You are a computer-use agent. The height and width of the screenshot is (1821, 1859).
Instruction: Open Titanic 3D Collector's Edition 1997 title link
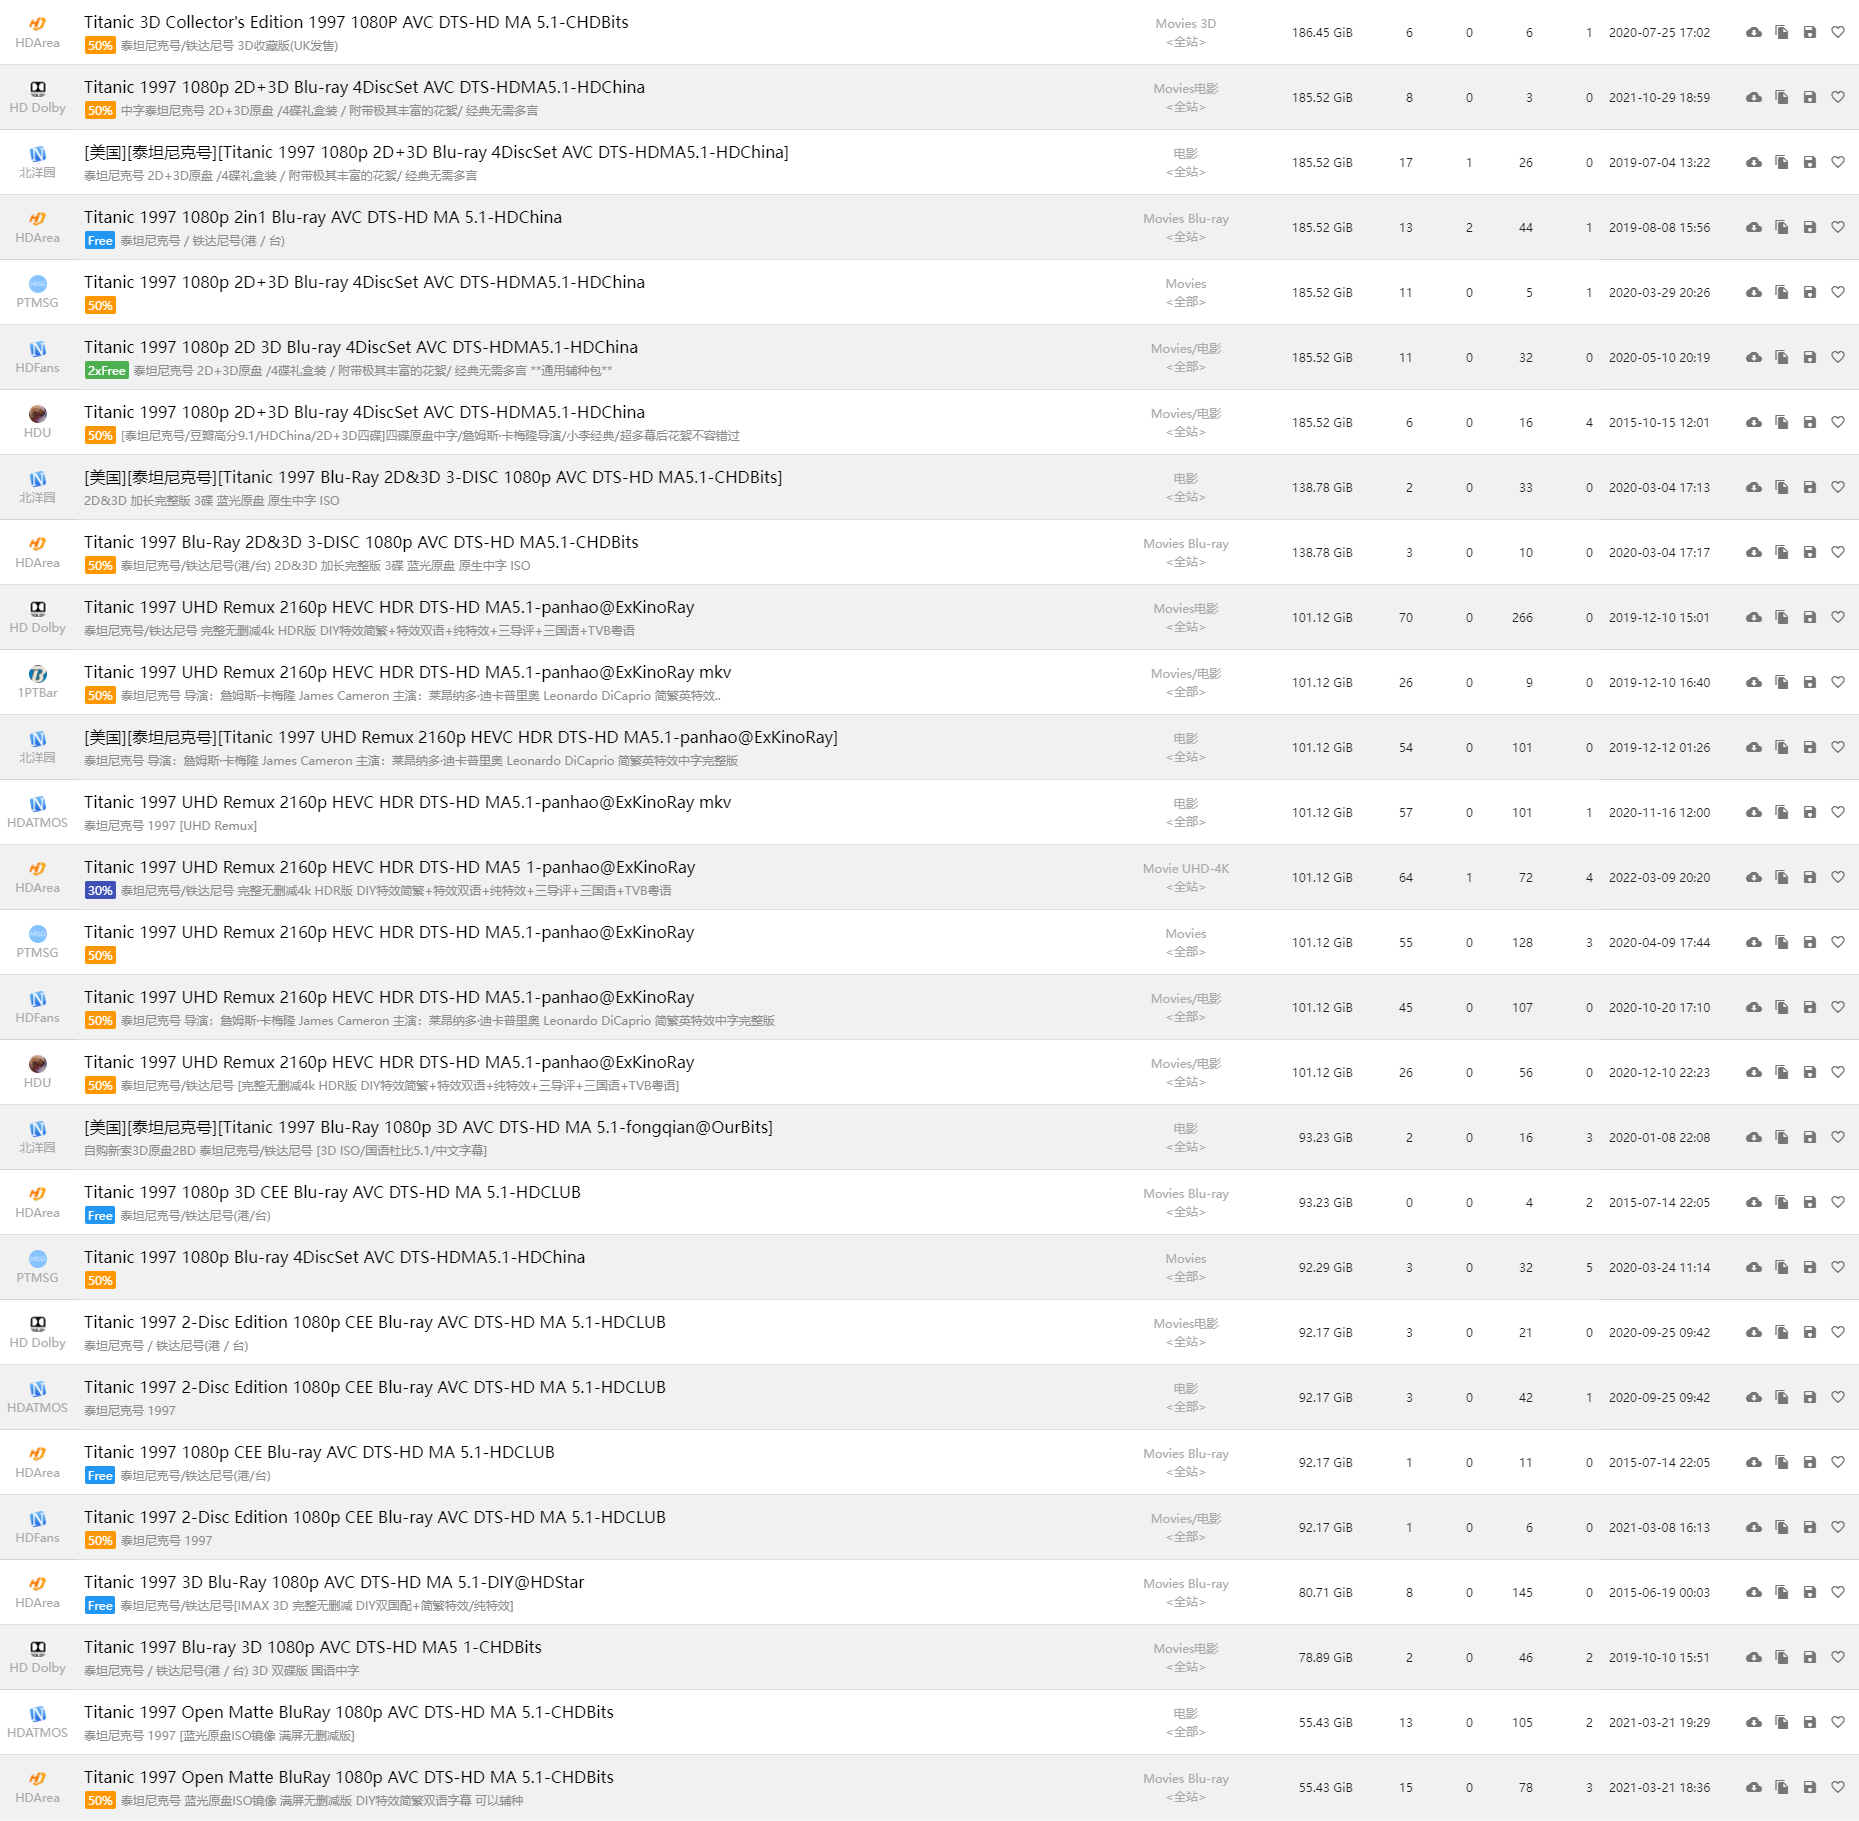pos(356,22)
